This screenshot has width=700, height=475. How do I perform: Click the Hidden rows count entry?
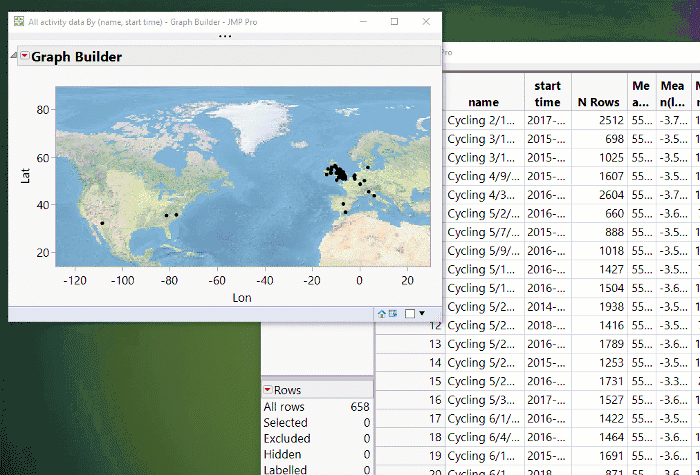283,453
